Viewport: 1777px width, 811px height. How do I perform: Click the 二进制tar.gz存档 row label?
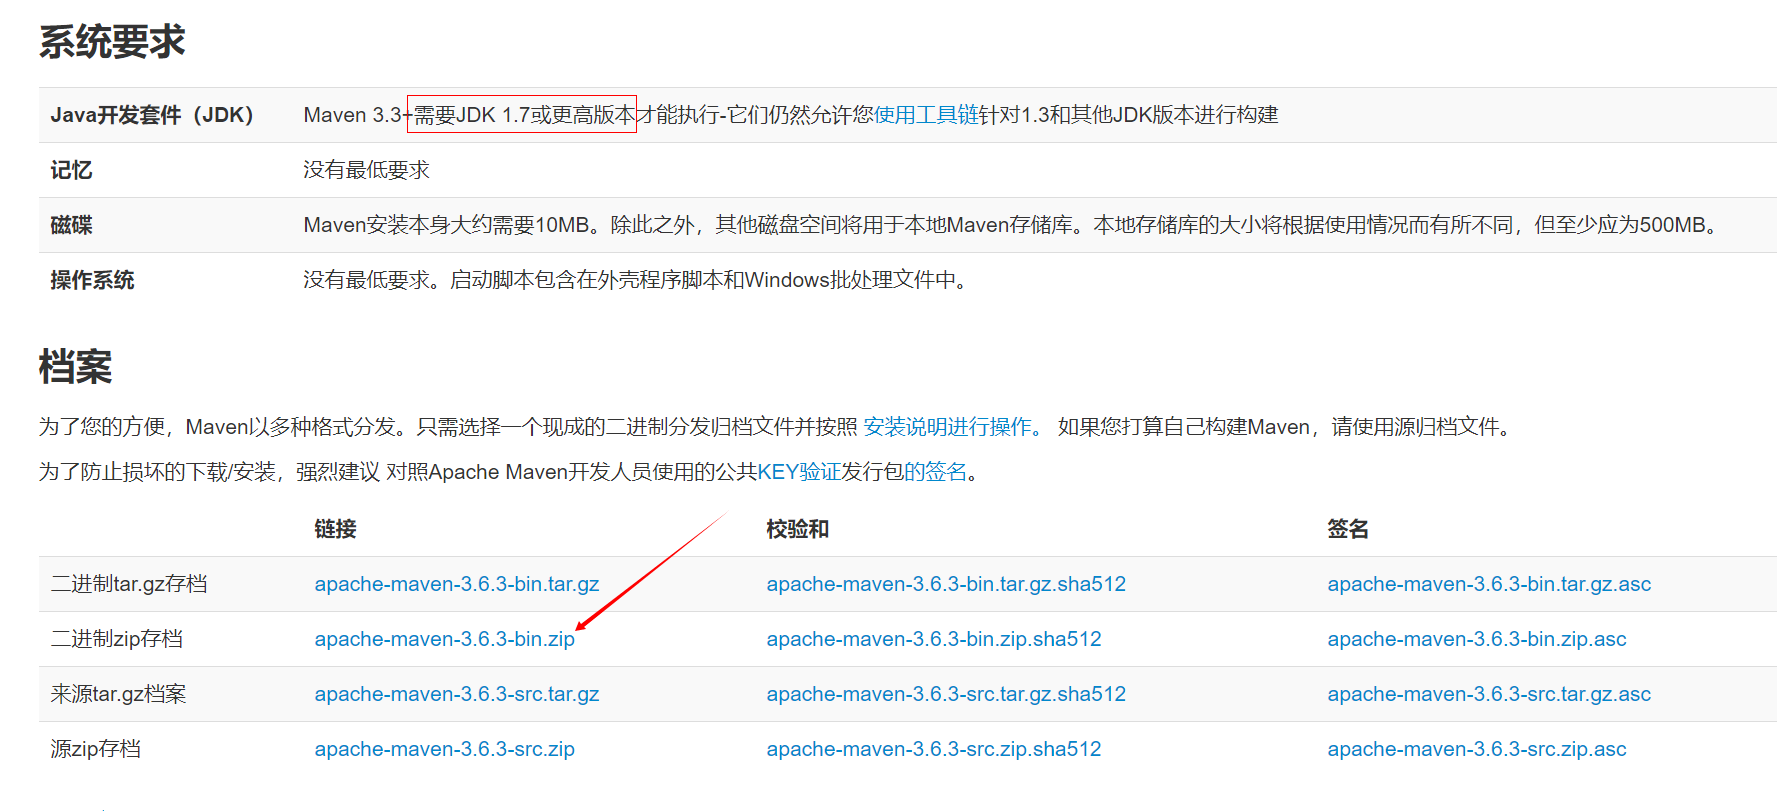[x=129, y=584]
